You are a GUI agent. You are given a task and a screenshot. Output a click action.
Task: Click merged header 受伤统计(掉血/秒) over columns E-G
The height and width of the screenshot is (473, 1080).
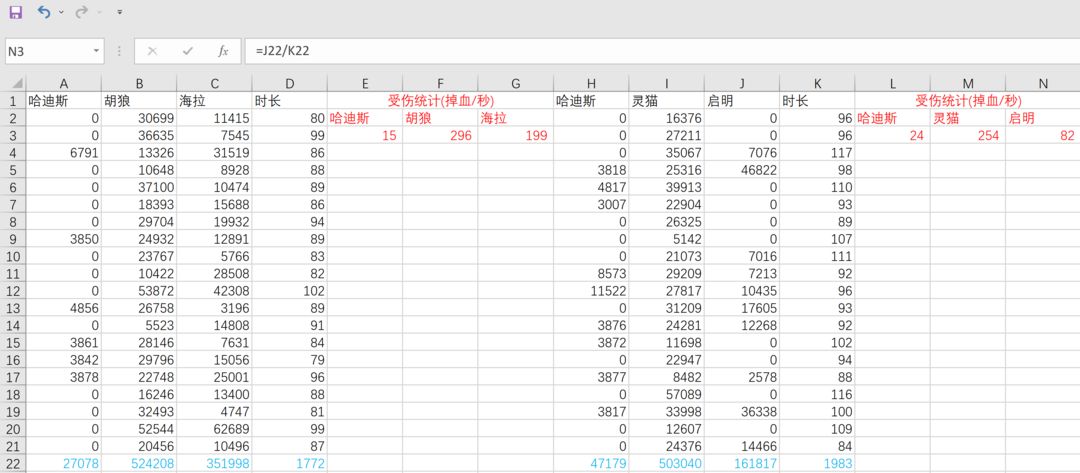click(x=440, y=101)
